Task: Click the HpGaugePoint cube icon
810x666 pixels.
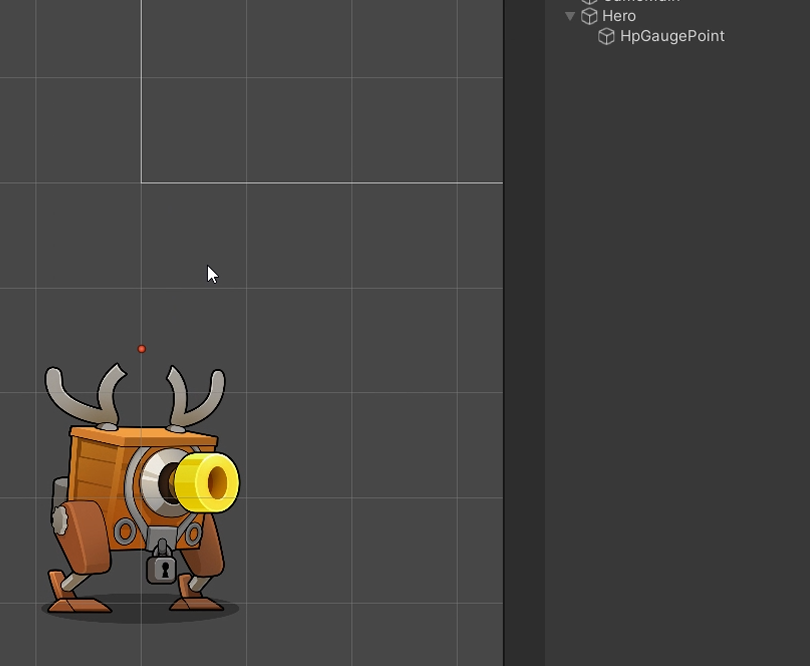Action: tap(606, 36)
